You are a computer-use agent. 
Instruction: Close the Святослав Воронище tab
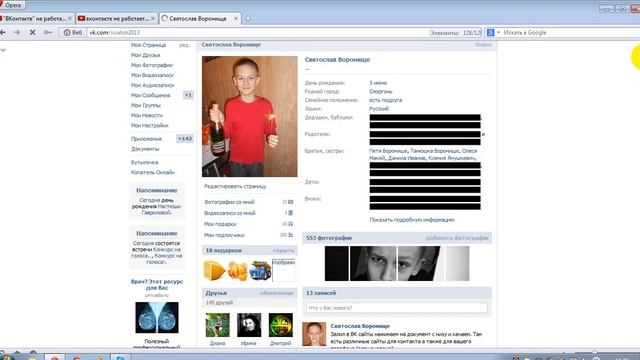click(236, 19)
